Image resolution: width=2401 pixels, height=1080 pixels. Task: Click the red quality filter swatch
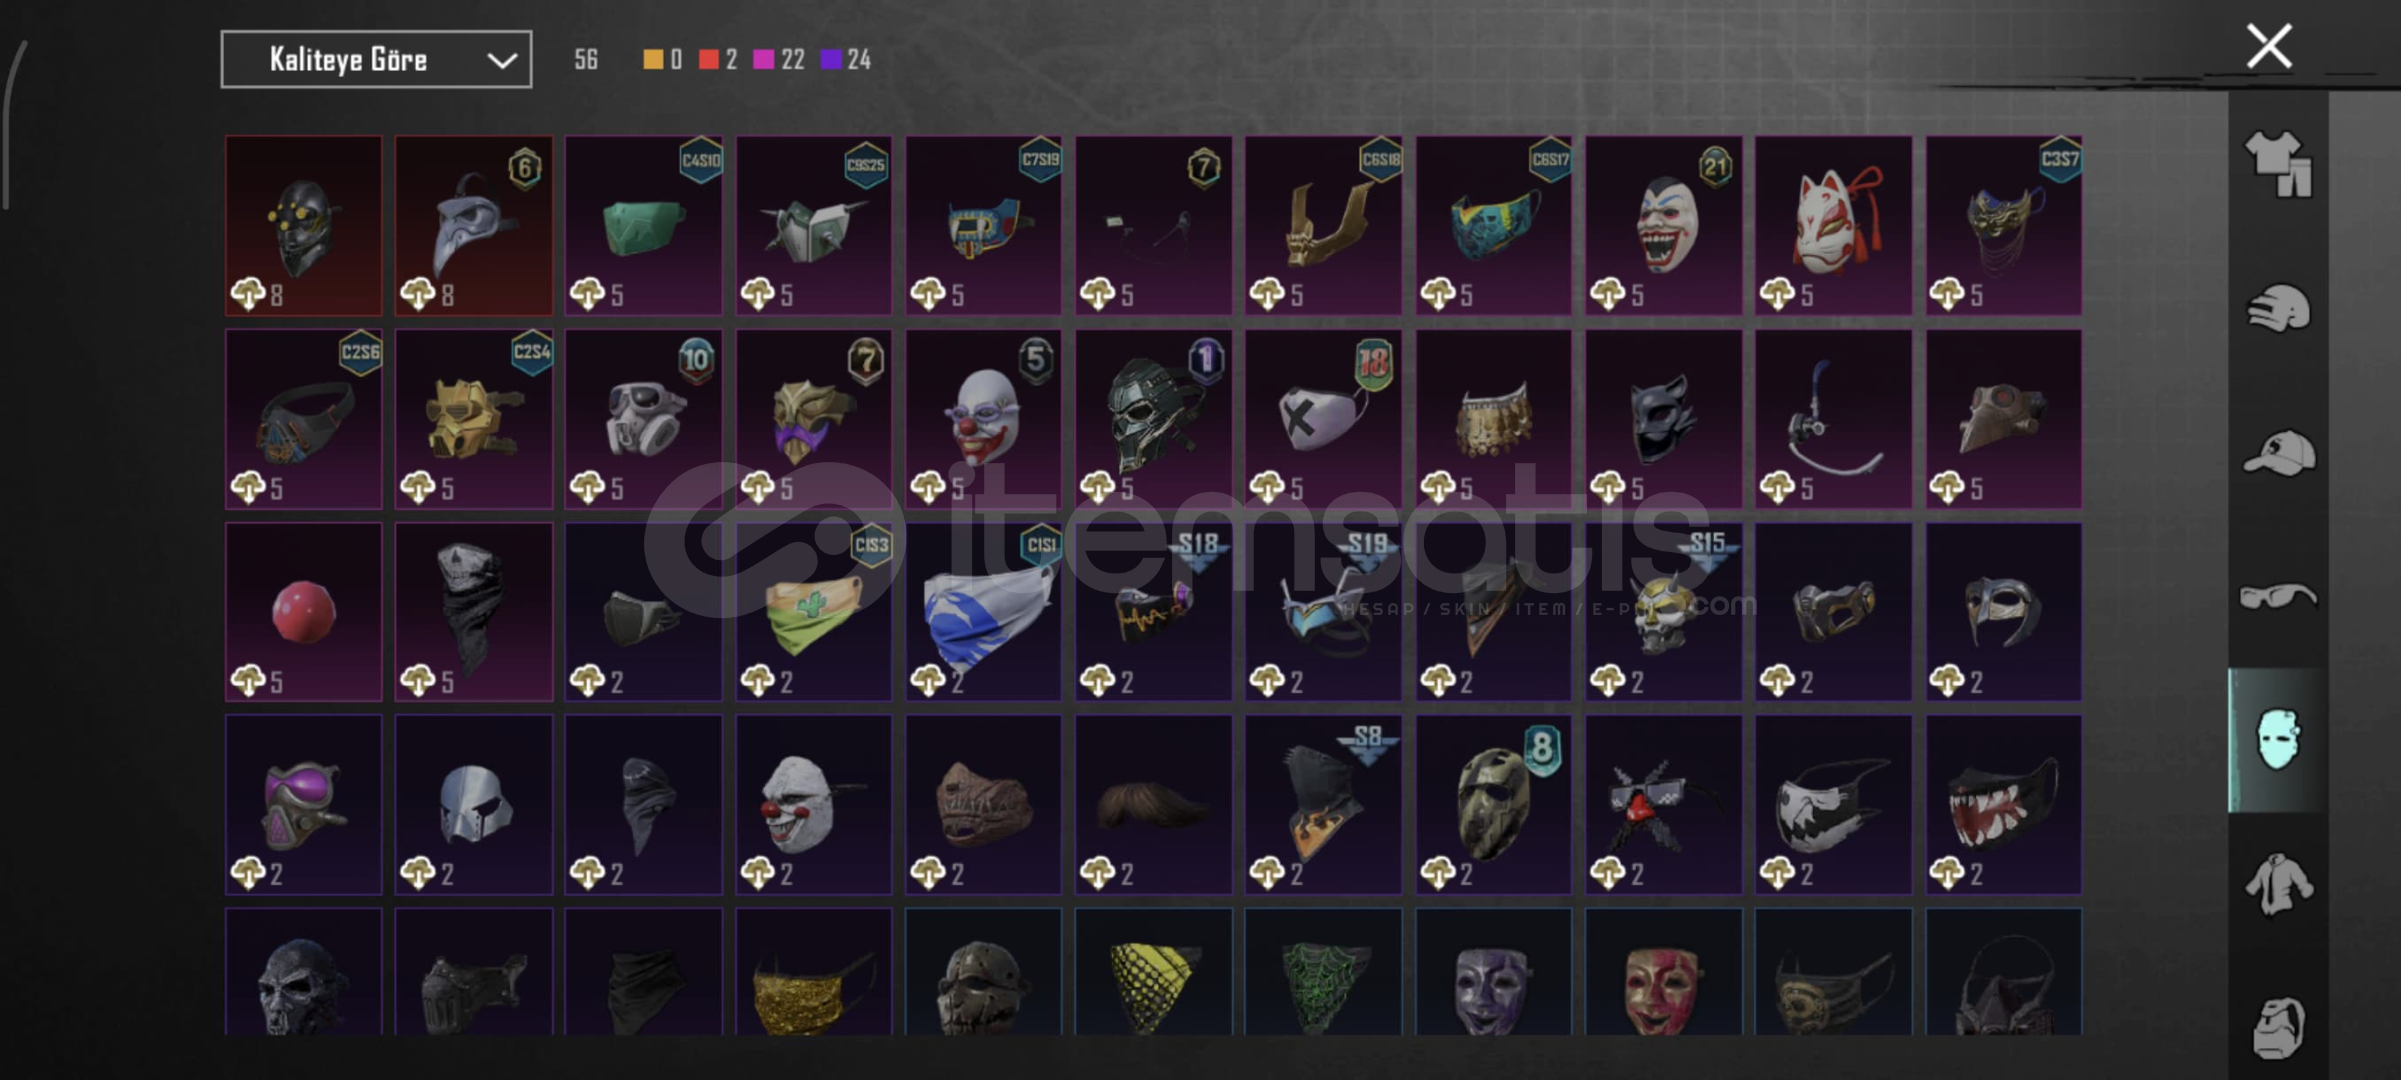pyautogui.click(x=708, y=60)
